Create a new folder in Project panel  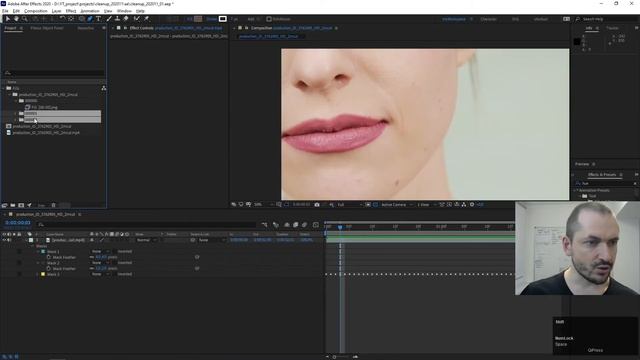13,205
